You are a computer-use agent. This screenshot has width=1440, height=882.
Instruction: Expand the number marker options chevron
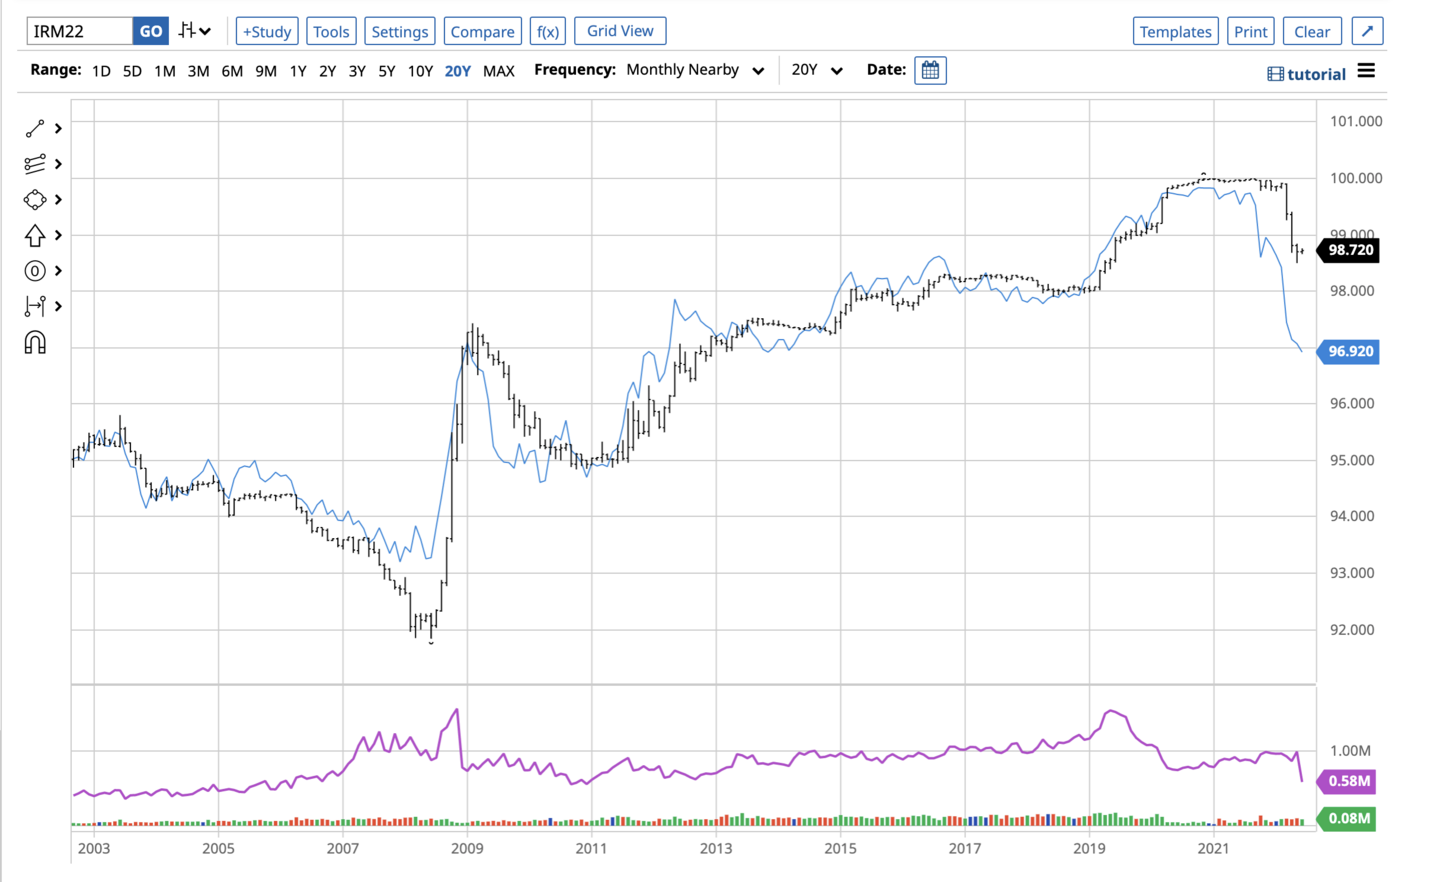point(58,271)
